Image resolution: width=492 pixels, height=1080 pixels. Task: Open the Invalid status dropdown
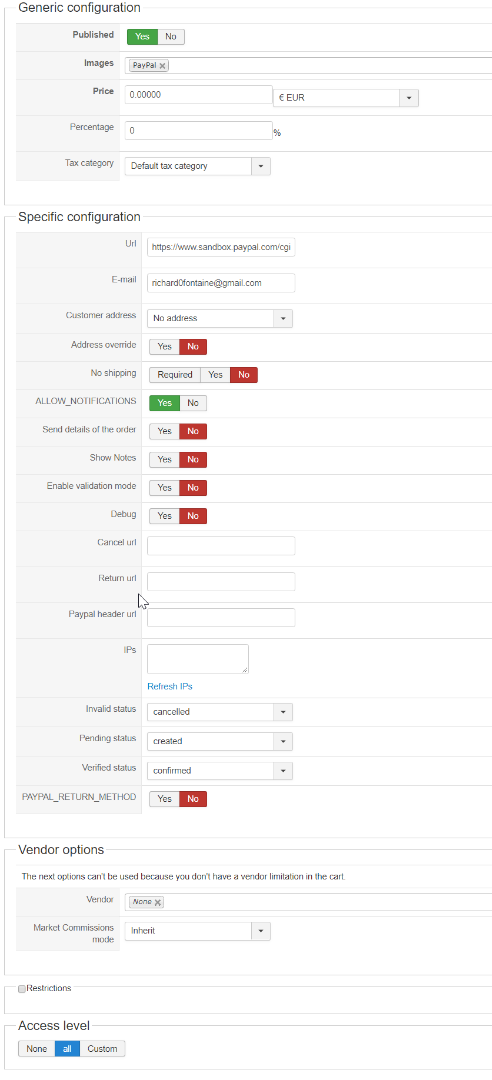(x=220, y=712)
